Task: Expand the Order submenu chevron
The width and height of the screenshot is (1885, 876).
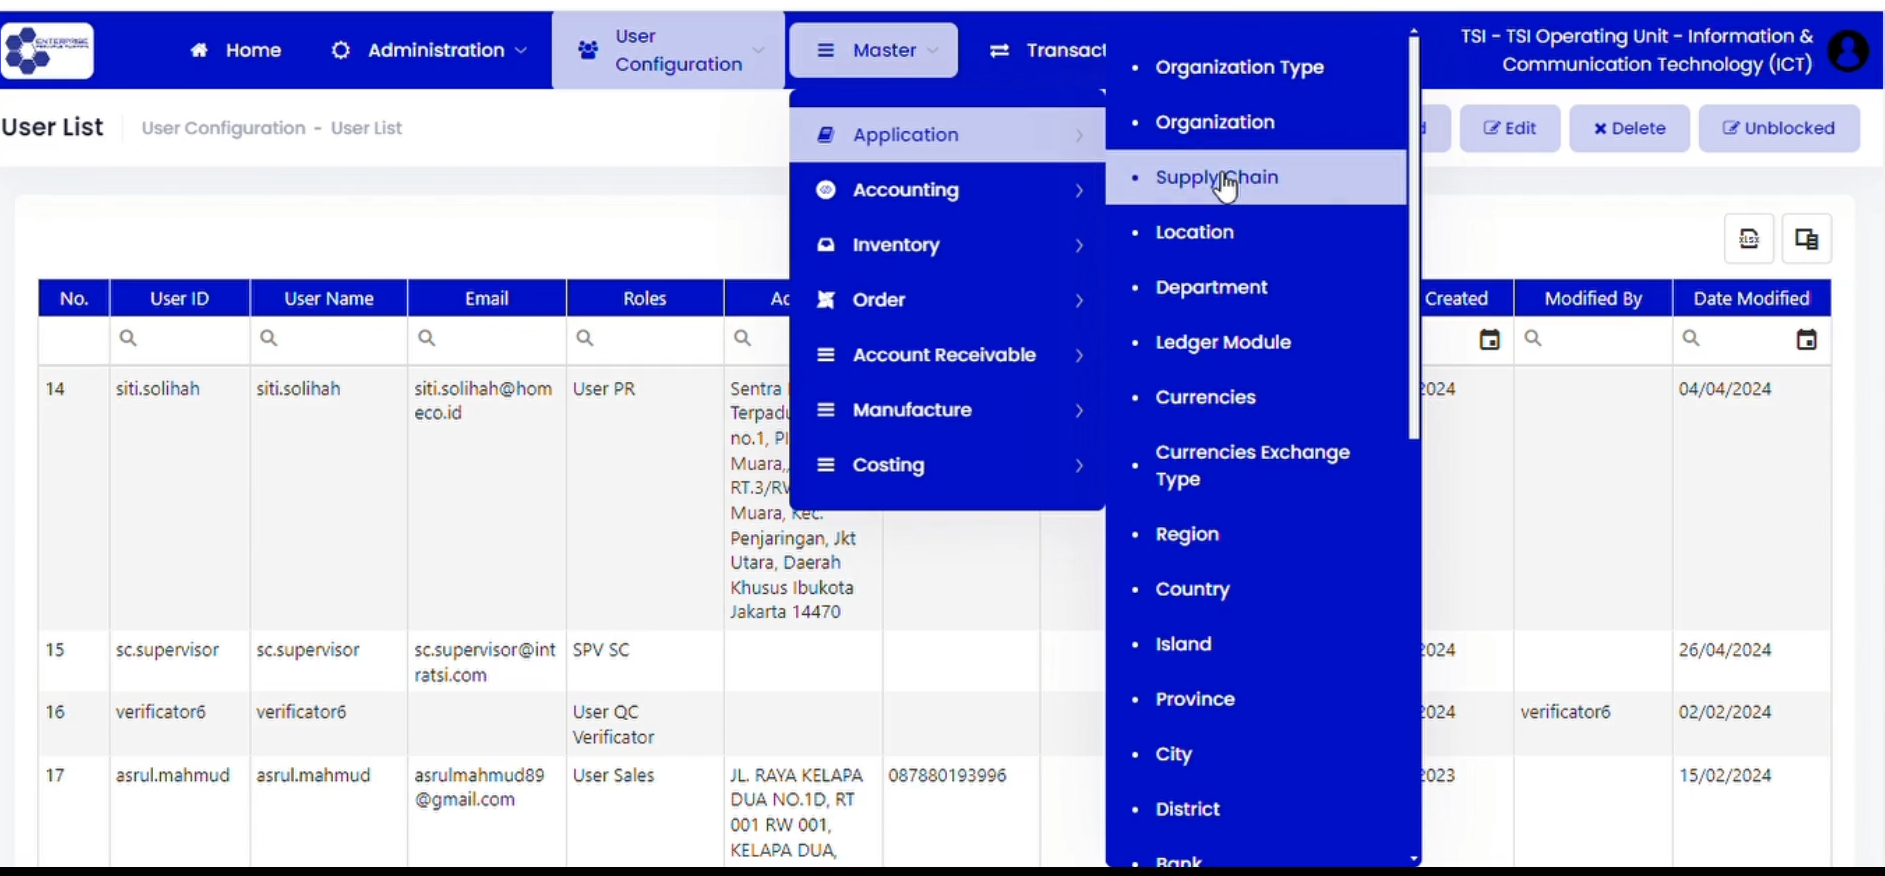Action: pos(1079,300)
